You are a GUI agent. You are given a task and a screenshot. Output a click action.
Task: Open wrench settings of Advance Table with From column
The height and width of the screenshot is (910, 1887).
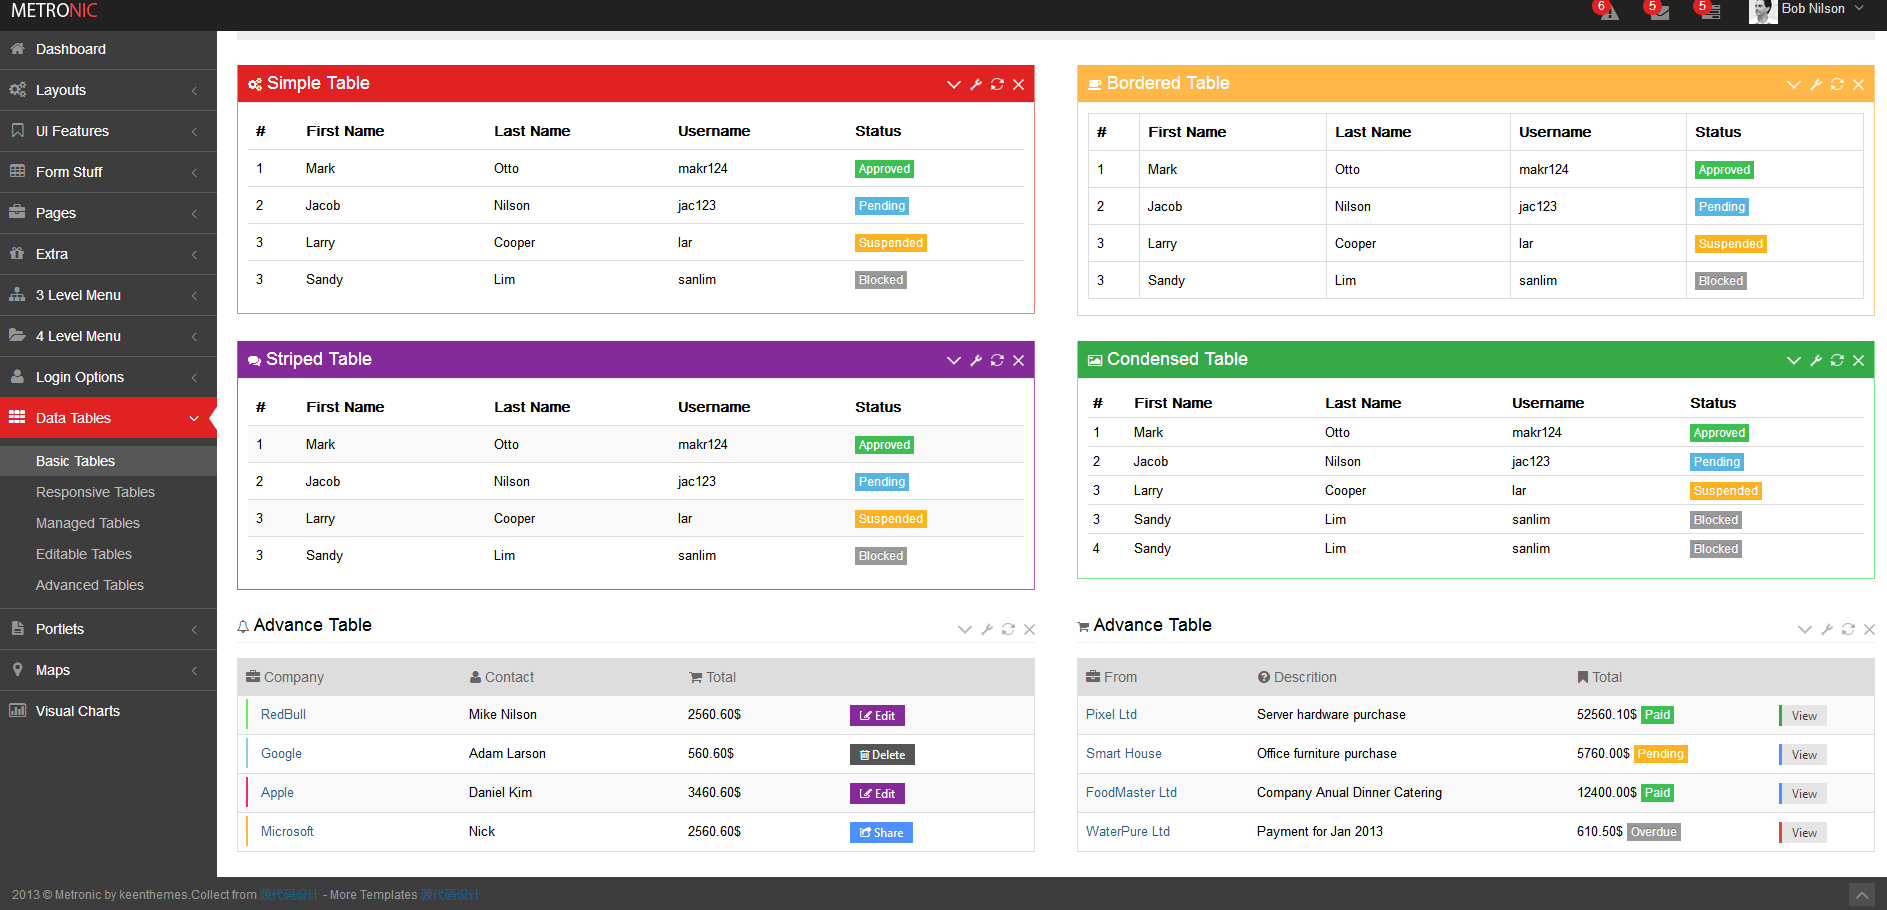coord(1827,629)
